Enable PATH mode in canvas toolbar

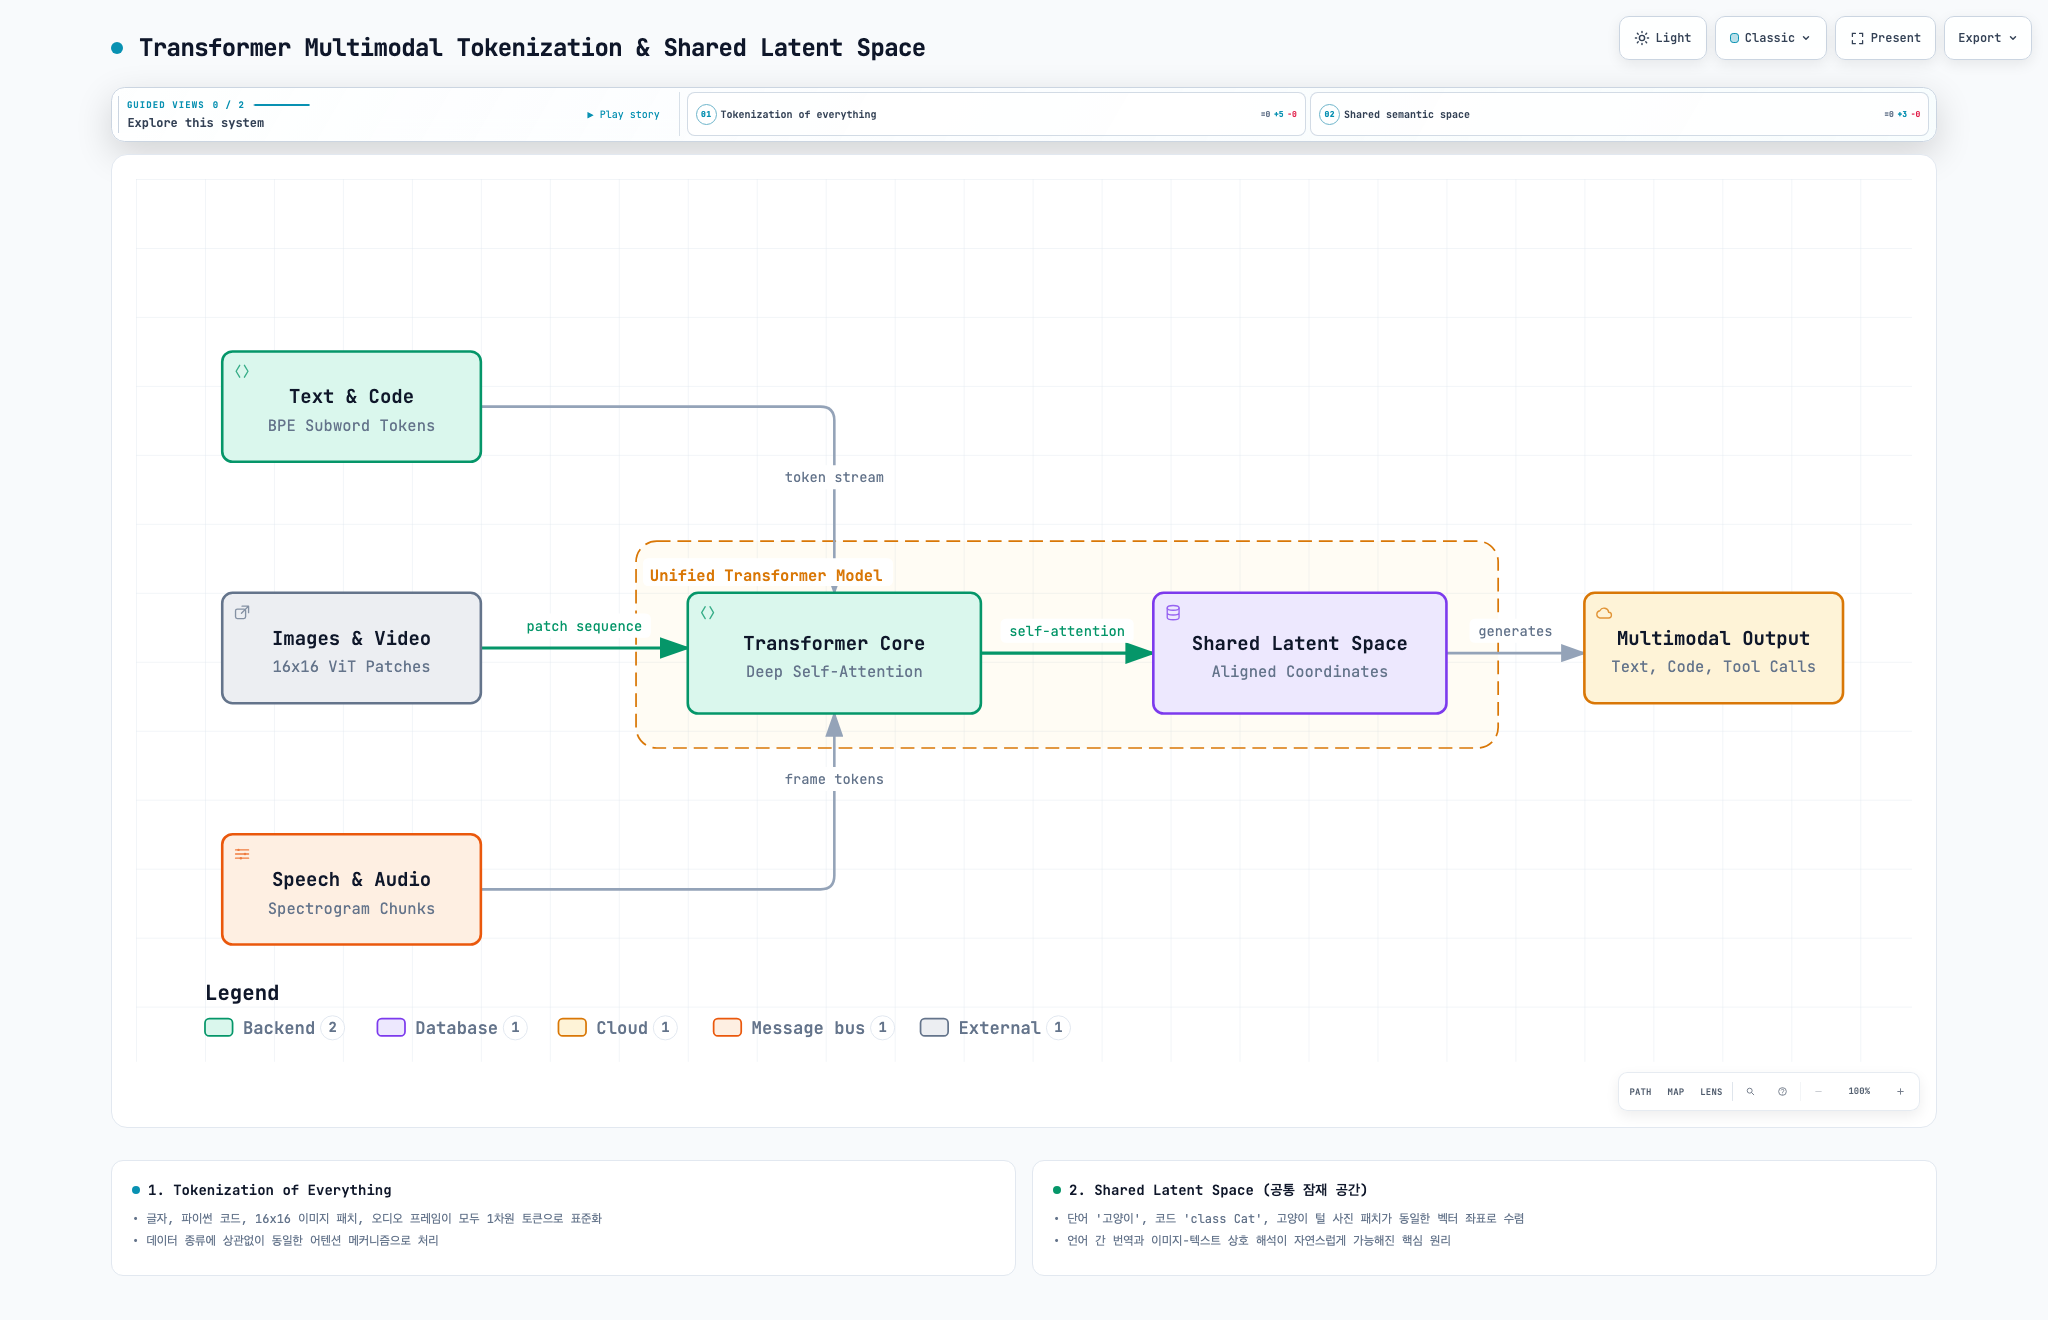(1640, 1092)
